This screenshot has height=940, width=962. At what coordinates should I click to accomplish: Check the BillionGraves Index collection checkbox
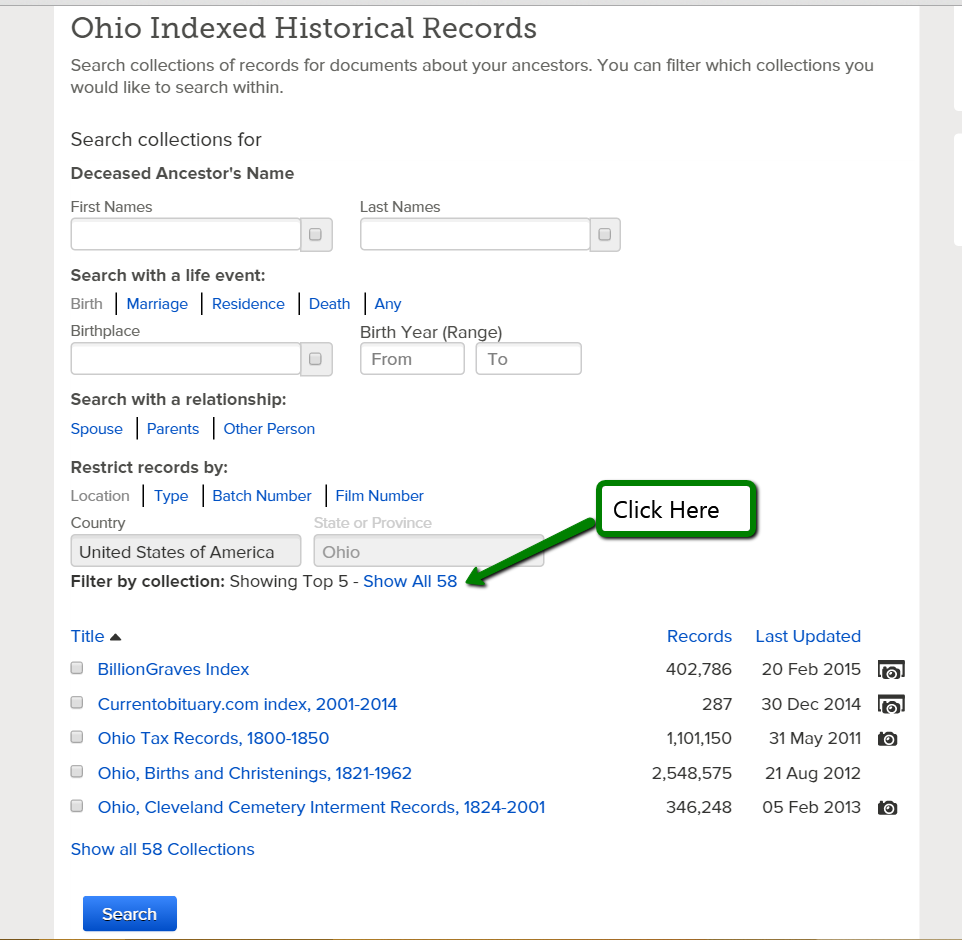coord(76,668)
